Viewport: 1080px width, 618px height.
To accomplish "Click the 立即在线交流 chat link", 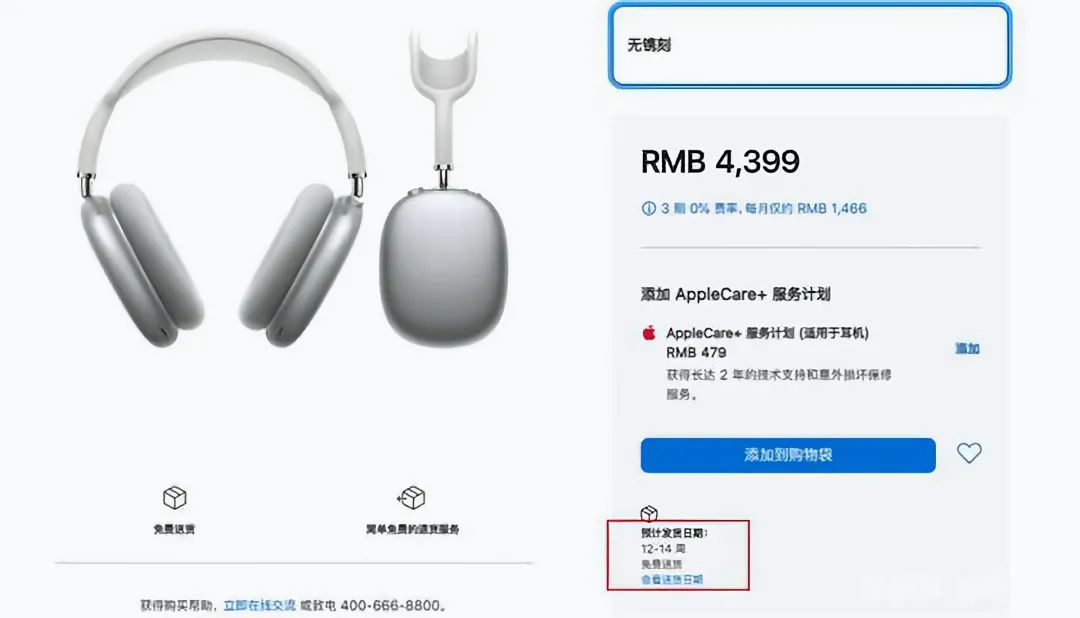I will click(x=259, y=605).
